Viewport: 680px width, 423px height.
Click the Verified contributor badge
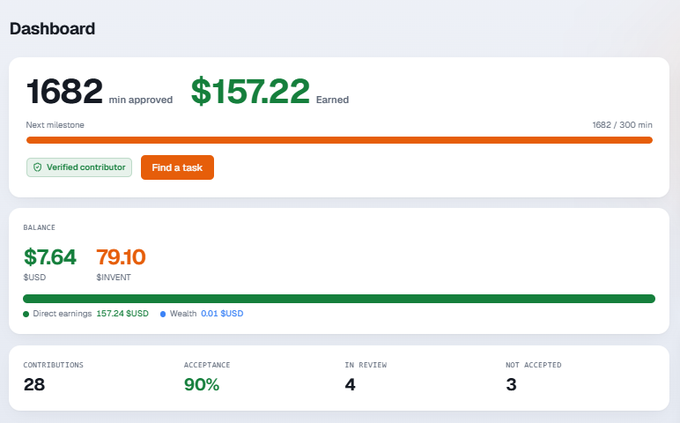79,167
